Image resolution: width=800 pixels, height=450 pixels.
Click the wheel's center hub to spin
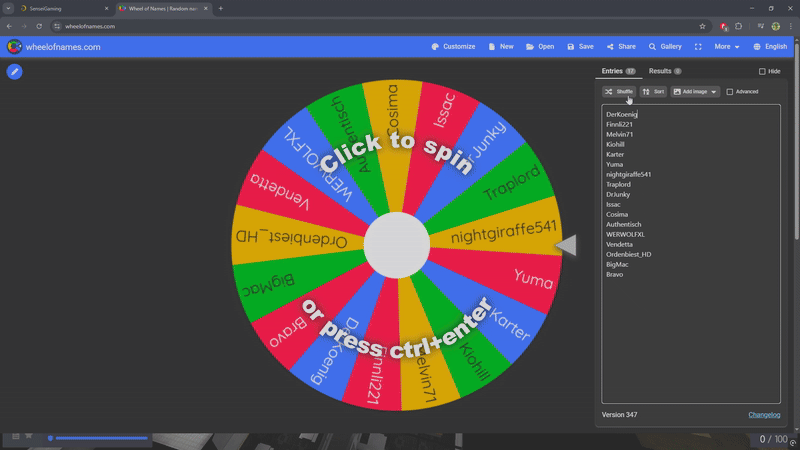(397, 245)
